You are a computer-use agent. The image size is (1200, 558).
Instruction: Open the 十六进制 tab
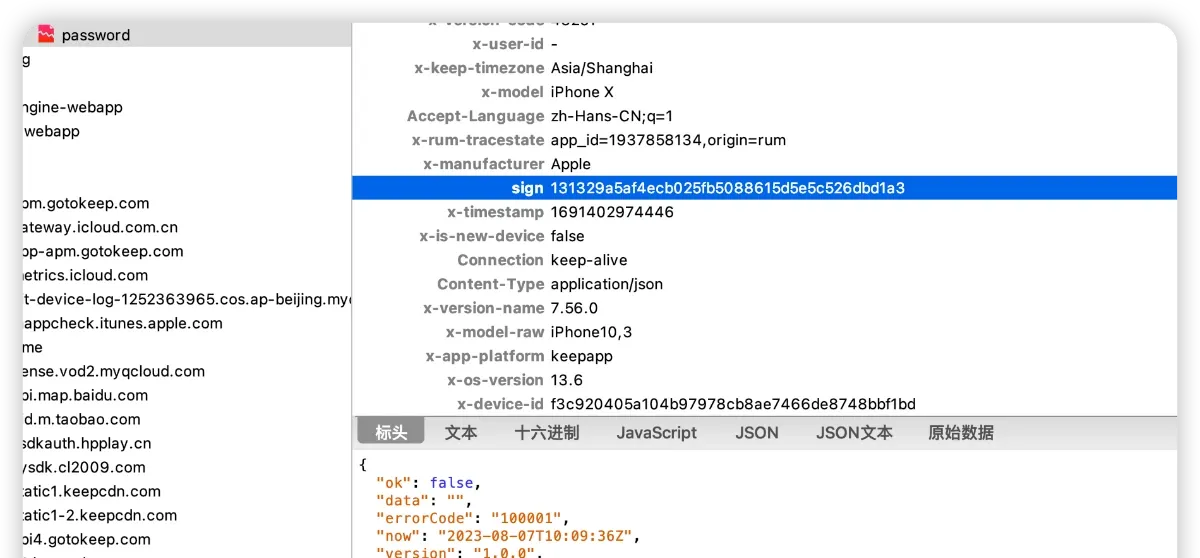(x=547, y=433)
